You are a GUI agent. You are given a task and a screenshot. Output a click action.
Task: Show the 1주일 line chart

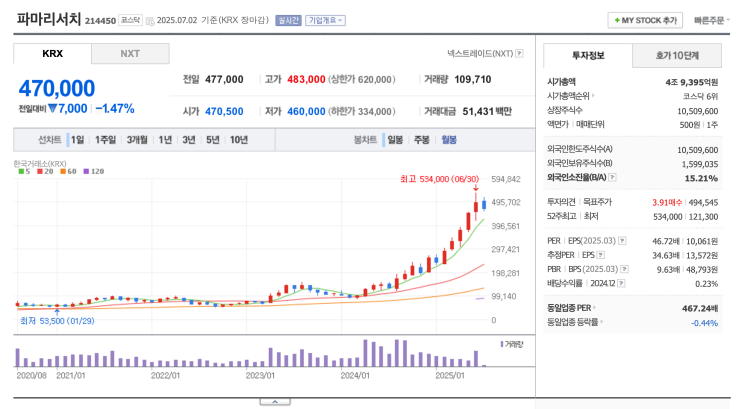coord(105,140)
